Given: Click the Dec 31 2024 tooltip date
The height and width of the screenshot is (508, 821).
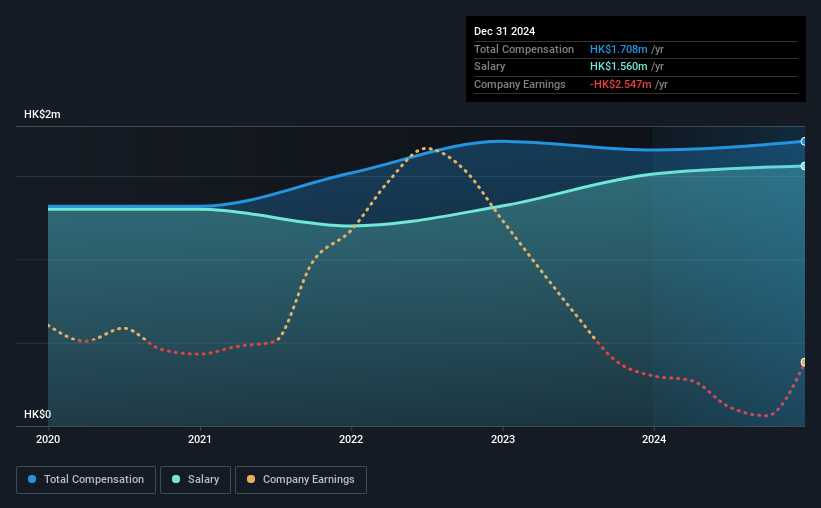Looking at the screenshot, I should tap(504, 31).
